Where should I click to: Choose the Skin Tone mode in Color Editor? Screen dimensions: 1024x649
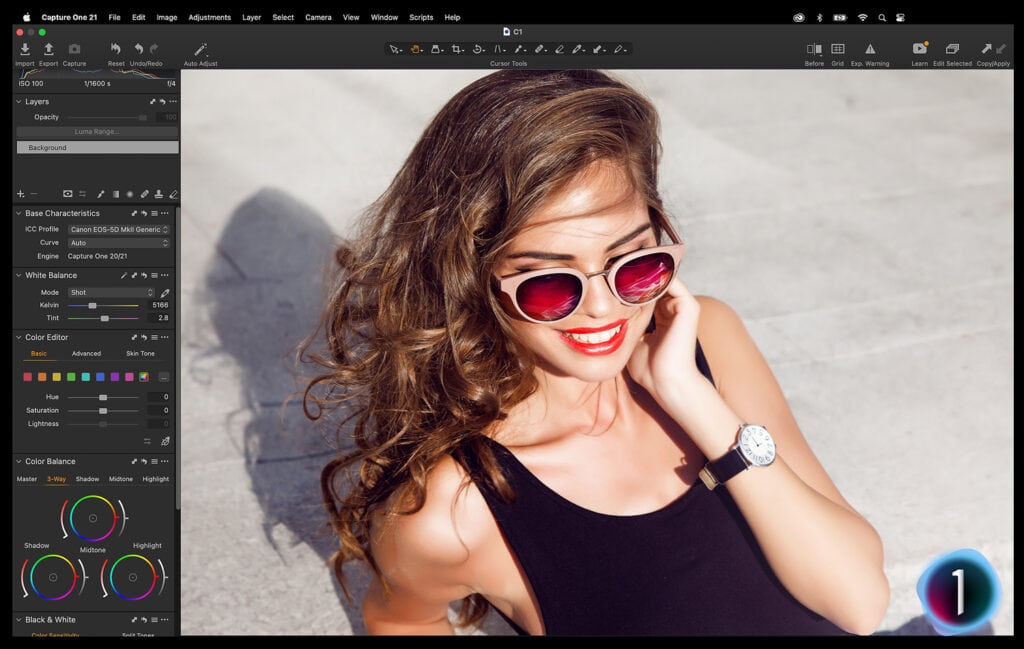pos(140,353)
